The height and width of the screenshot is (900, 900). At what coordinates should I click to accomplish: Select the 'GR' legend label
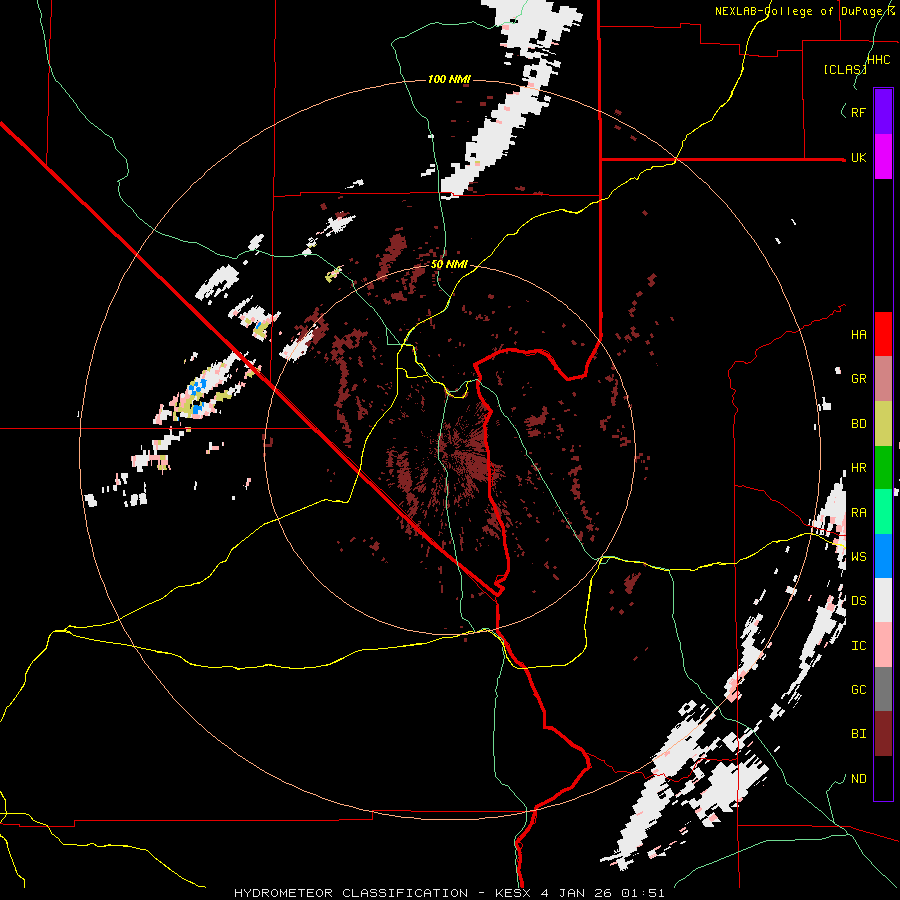(858, 379)
